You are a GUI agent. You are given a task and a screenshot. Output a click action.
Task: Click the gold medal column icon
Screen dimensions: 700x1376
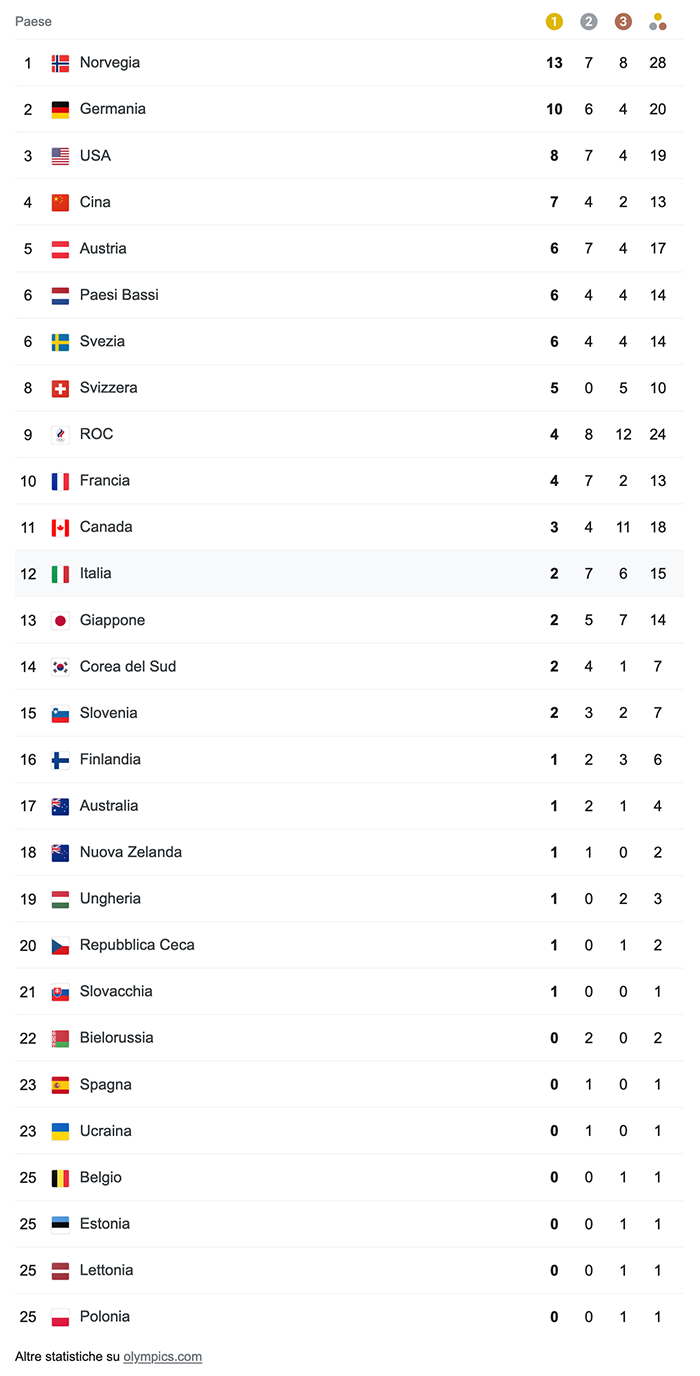pos(554,21)
